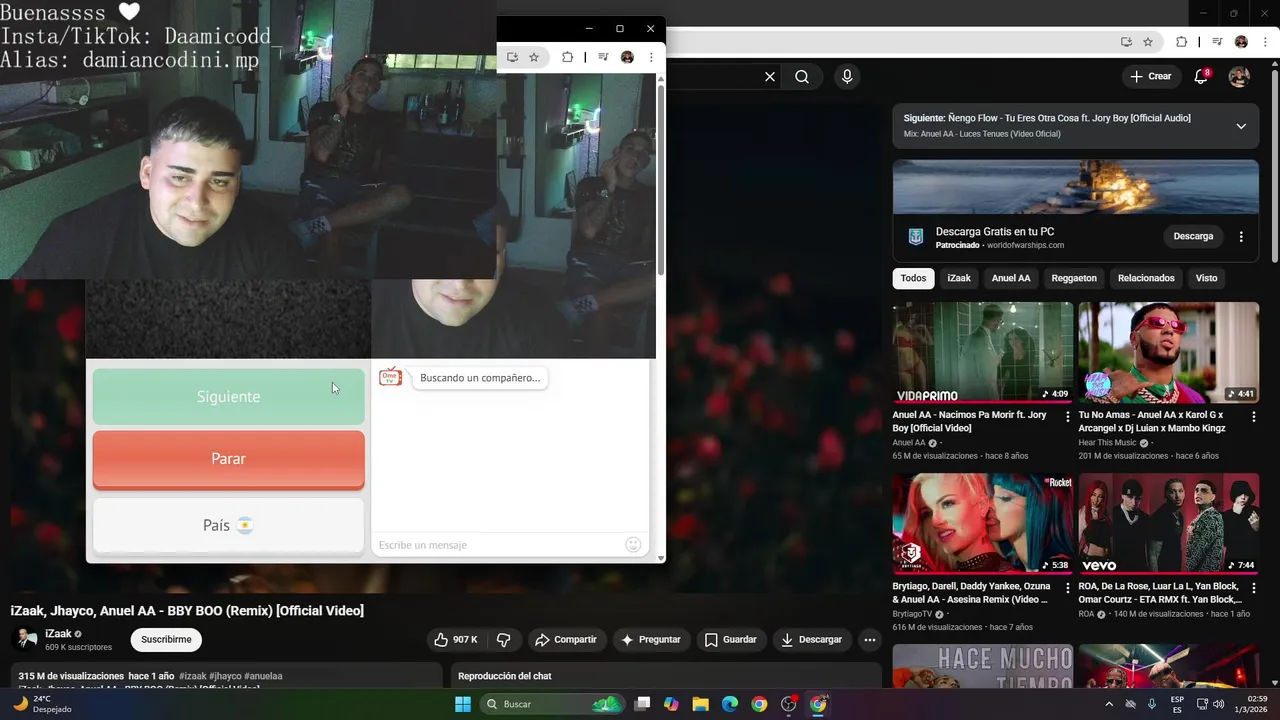Click the Preguntar button
The height and width of the screenshot is (720, 1280).
pyautogui.click(x=651, y=639)
